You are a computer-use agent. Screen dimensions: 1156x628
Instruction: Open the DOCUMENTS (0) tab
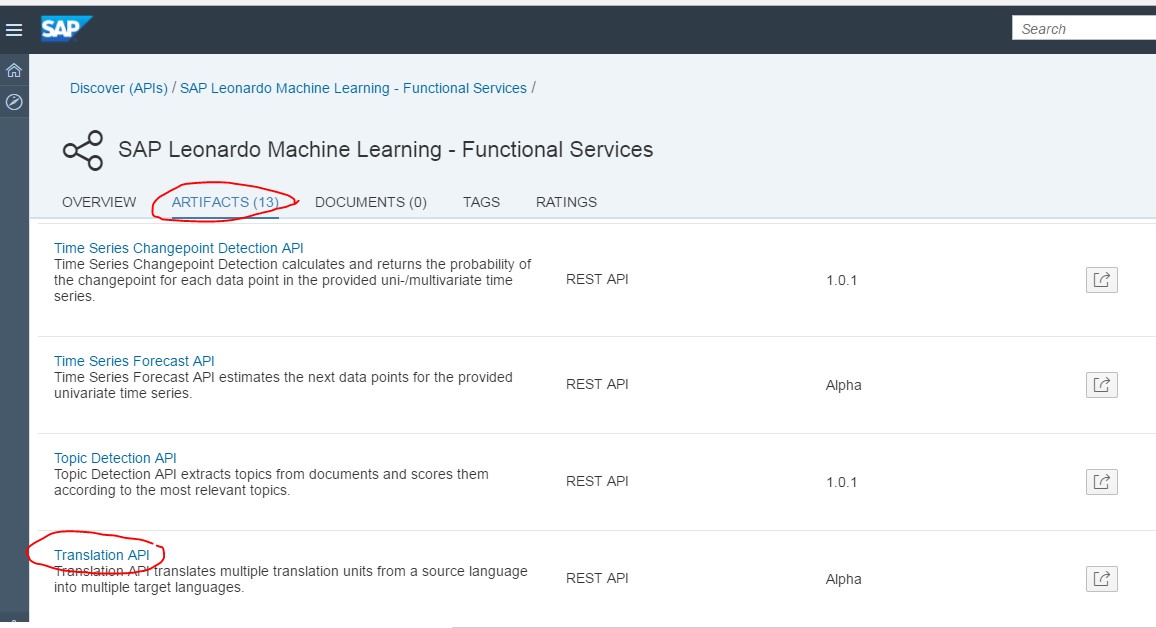tap(371, 202)
